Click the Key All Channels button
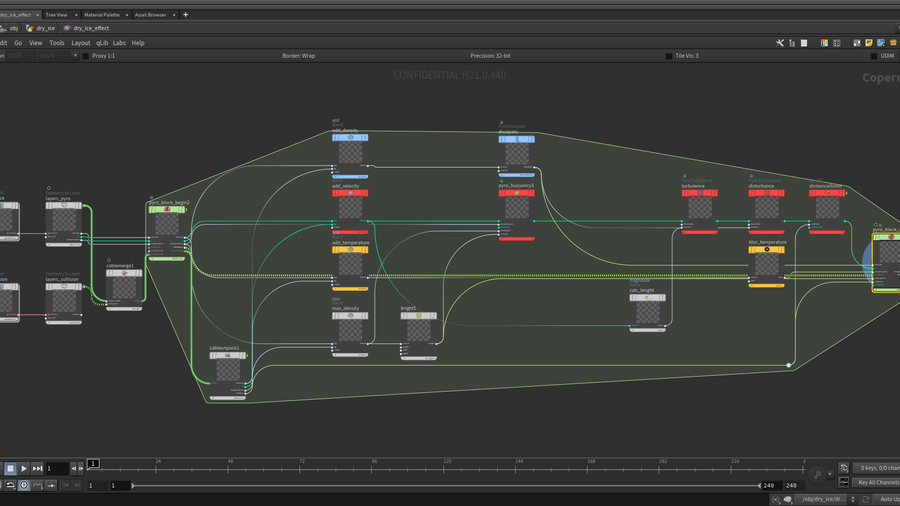The width and height of the screenshot is (900, 506). click(877, 482)
